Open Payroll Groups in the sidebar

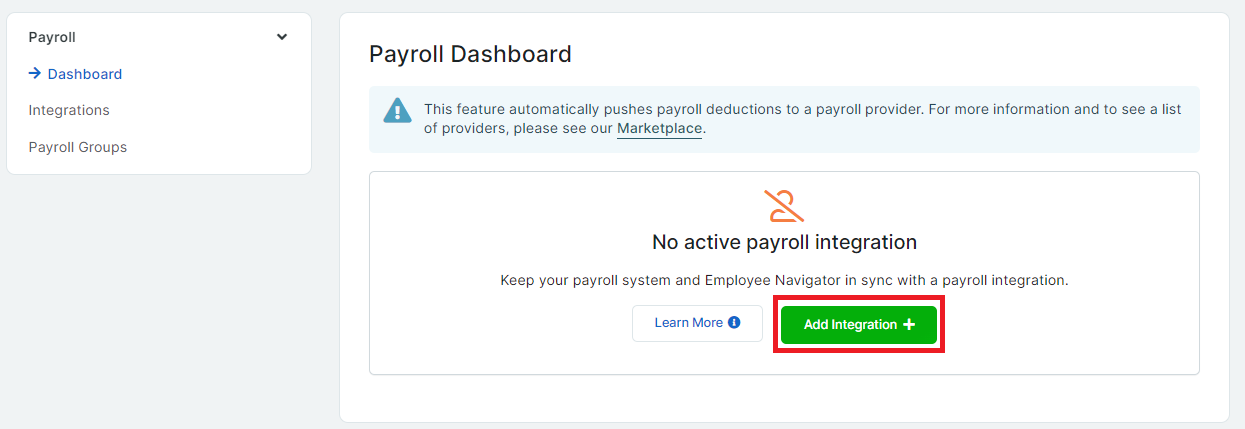tap(78, 147)
